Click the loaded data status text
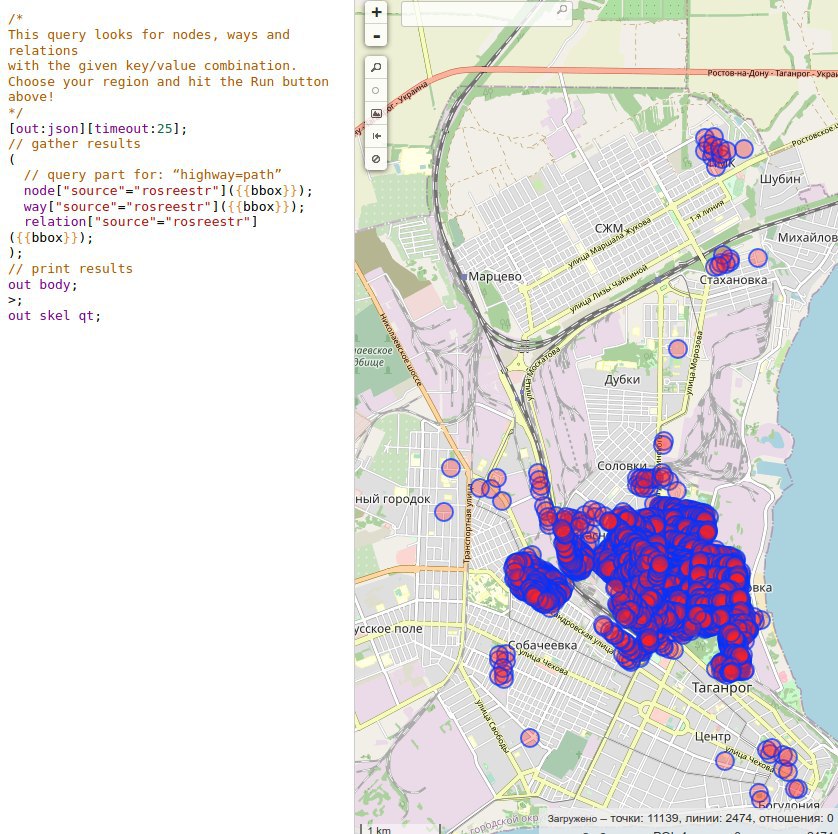 (690, 818)
